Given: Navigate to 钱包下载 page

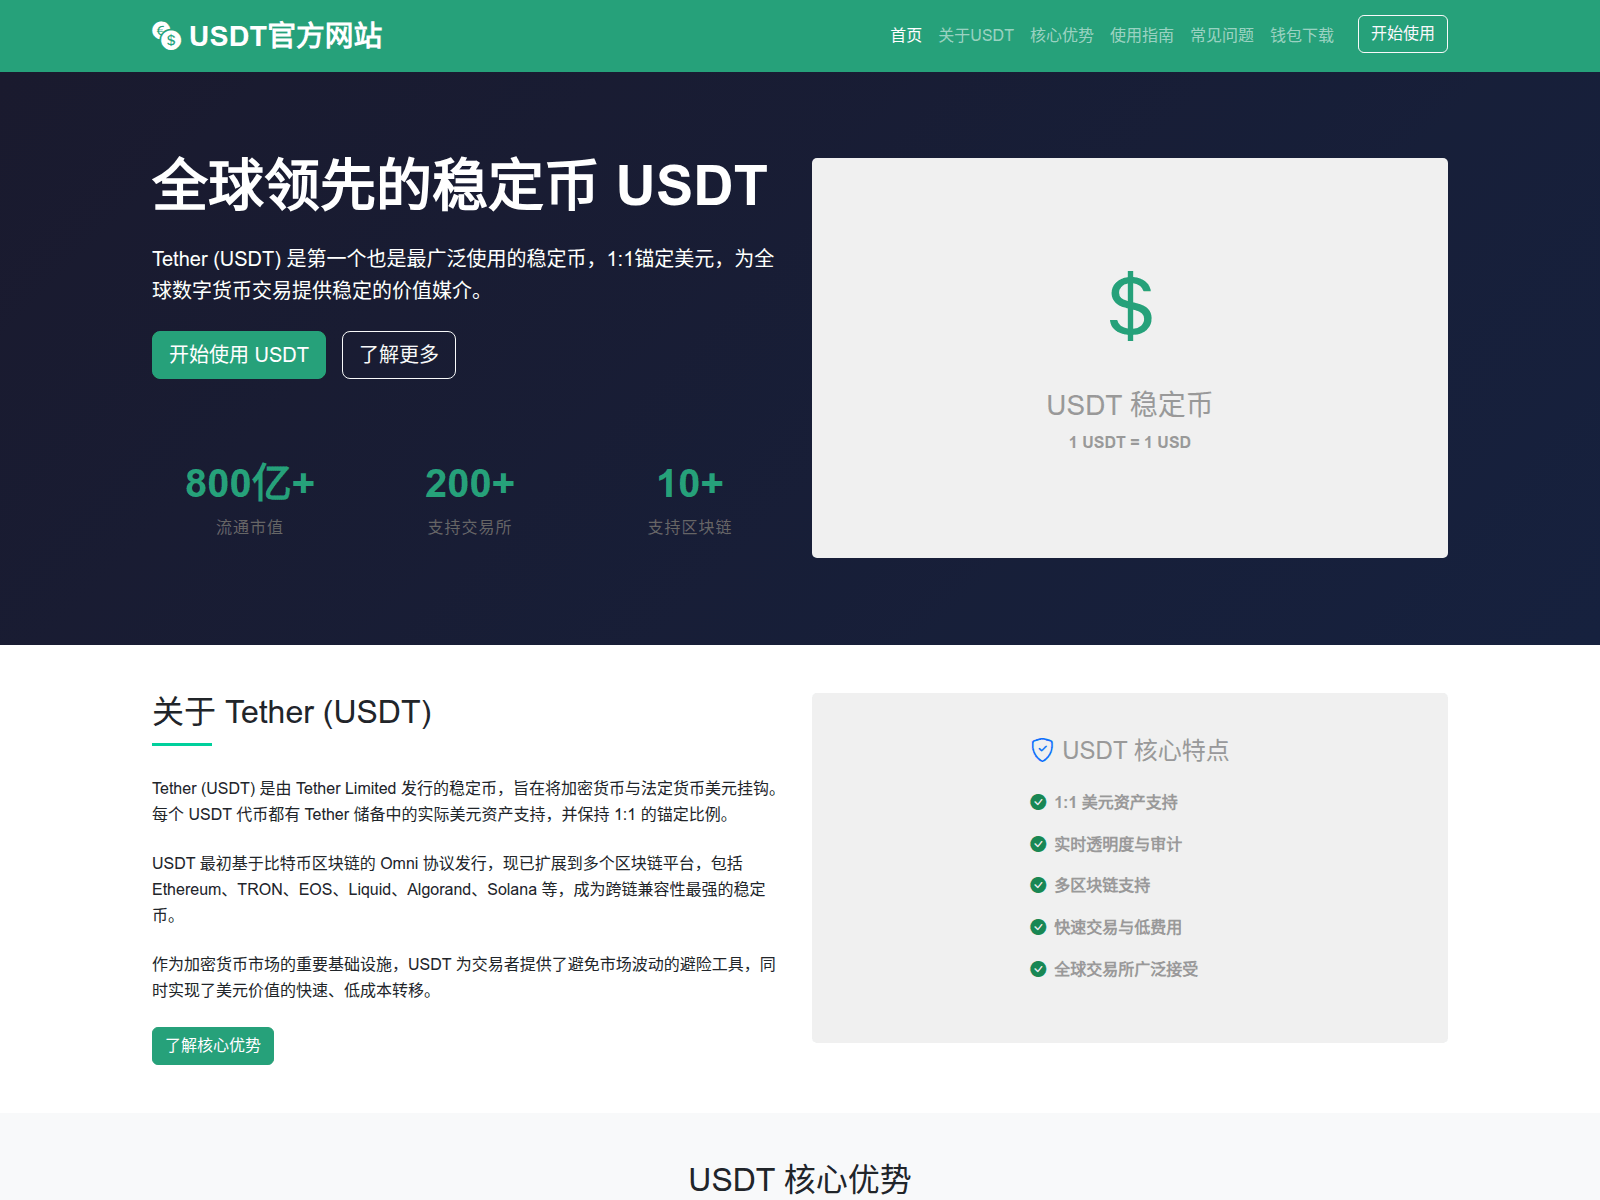Looking at the screenshot, I should (x=1301, y=36).
